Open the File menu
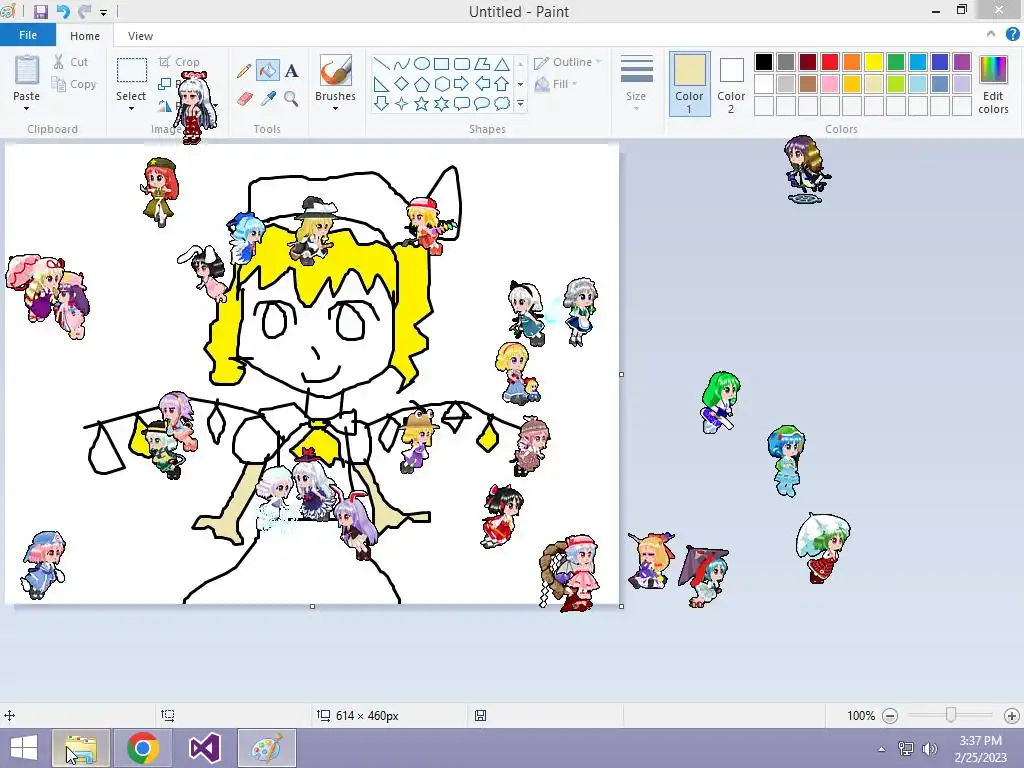The height and width of the screenshot is (768, 1024). [28, 35]
